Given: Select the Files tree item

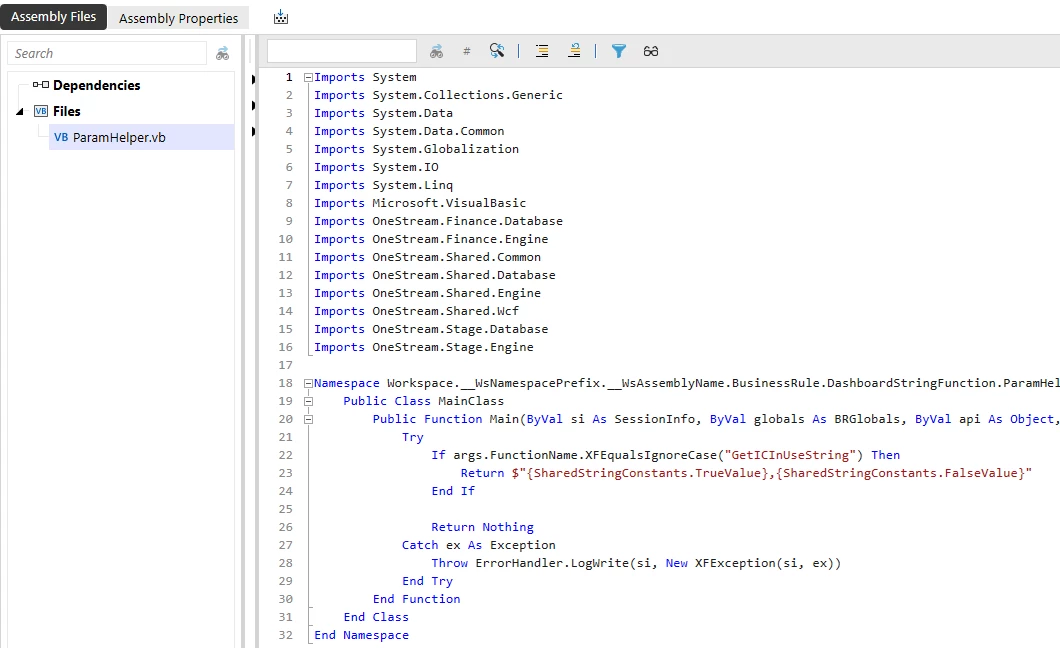Looking at the screenshot, I should click(67, 111).
